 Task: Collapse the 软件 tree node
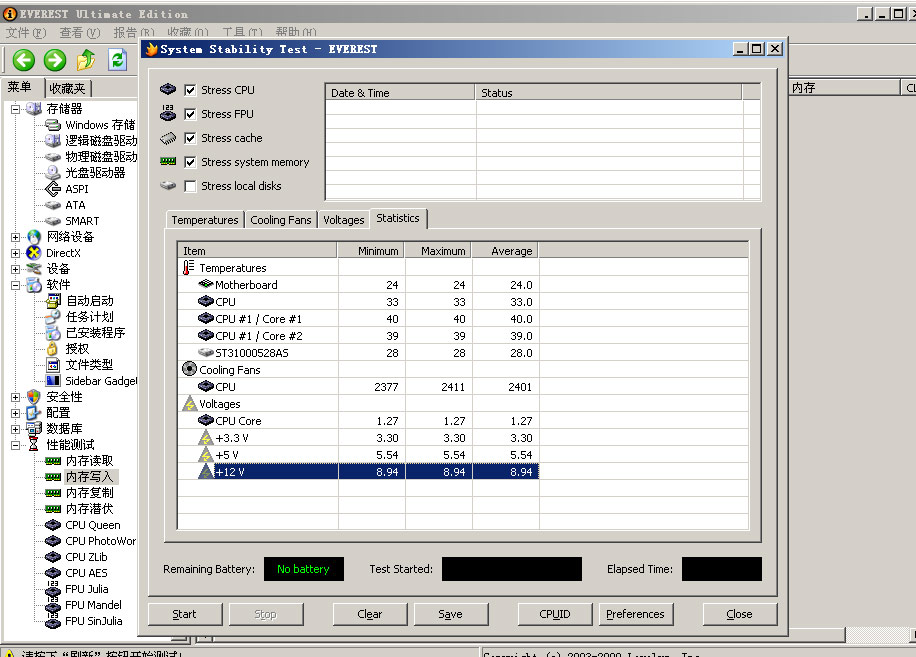coord(15,285)
